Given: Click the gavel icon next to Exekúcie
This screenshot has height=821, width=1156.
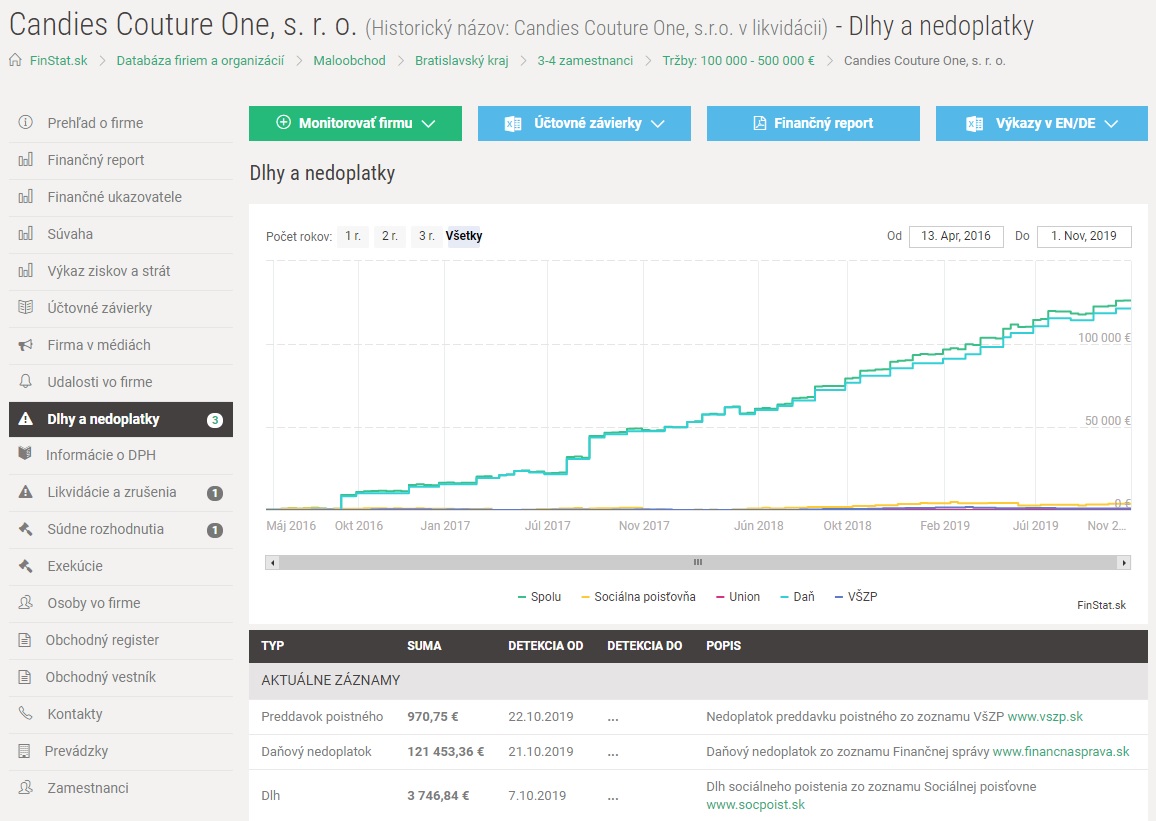Looking at the screenshot, I should pyautogui.click(x=26, y=566).
